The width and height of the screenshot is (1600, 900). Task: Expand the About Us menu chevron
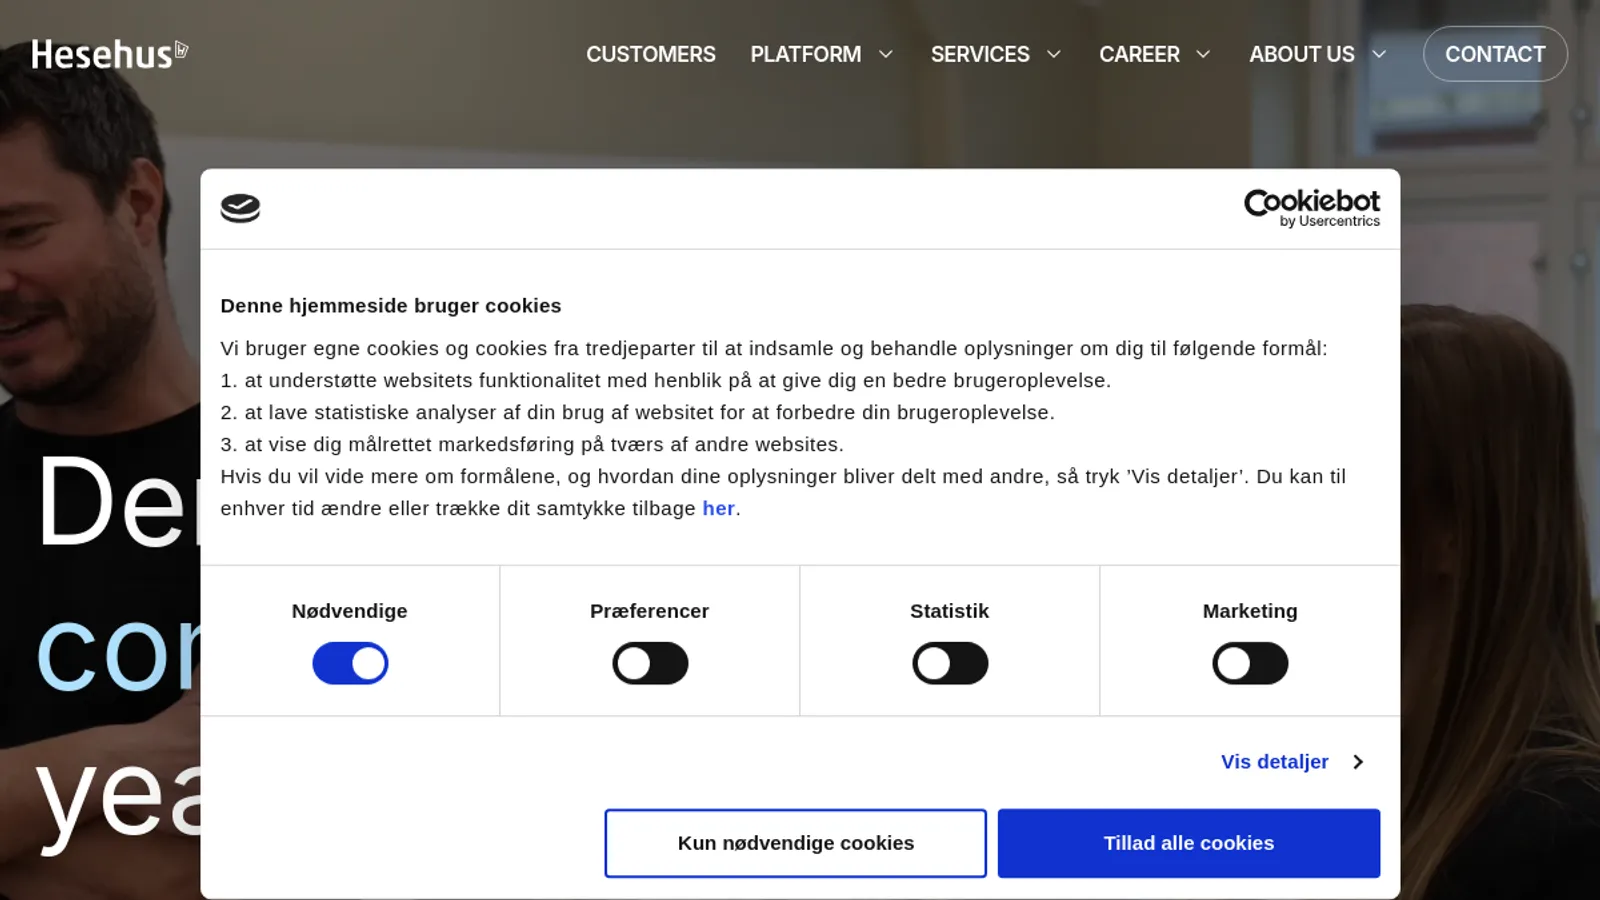click(x=1379, y=54)
